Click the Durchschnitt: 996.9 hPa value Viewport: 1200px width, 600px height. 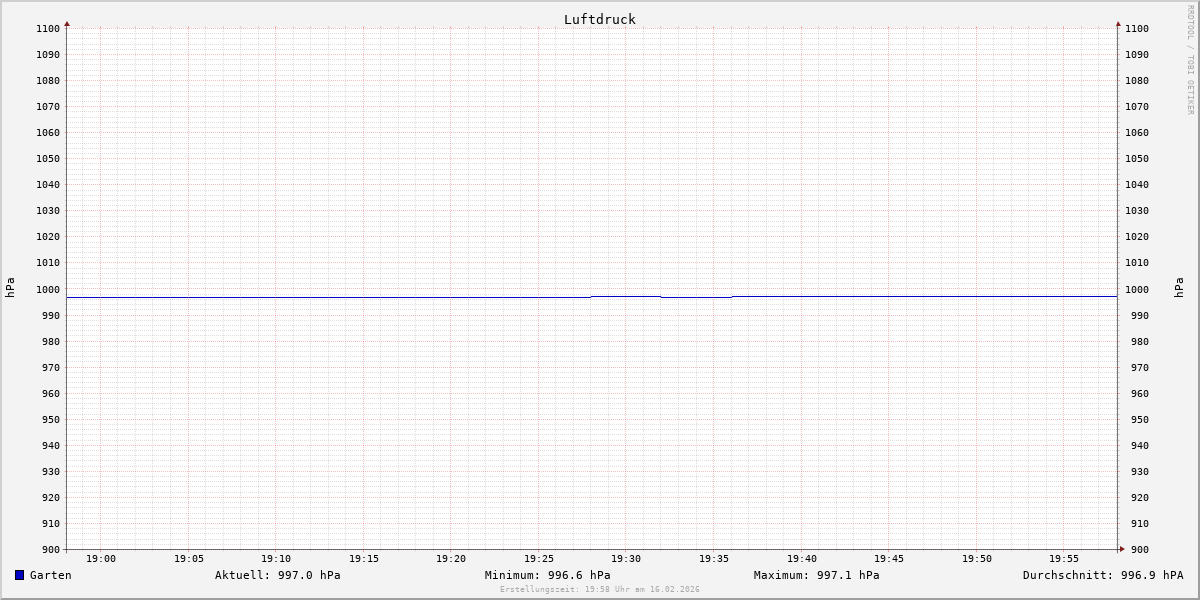pyautogui.click(x=1103, y=575)
